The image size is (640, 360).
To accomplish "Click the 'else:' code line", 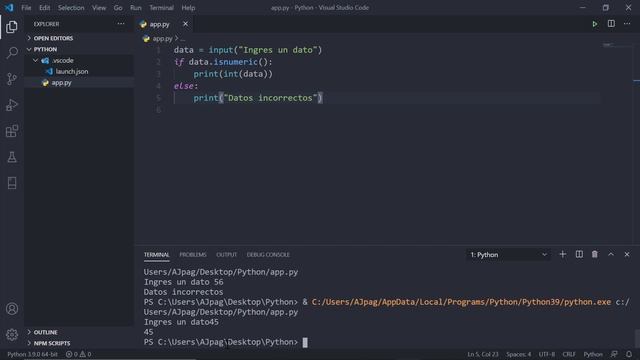I will pyautogui.click(x=186, y=86).
